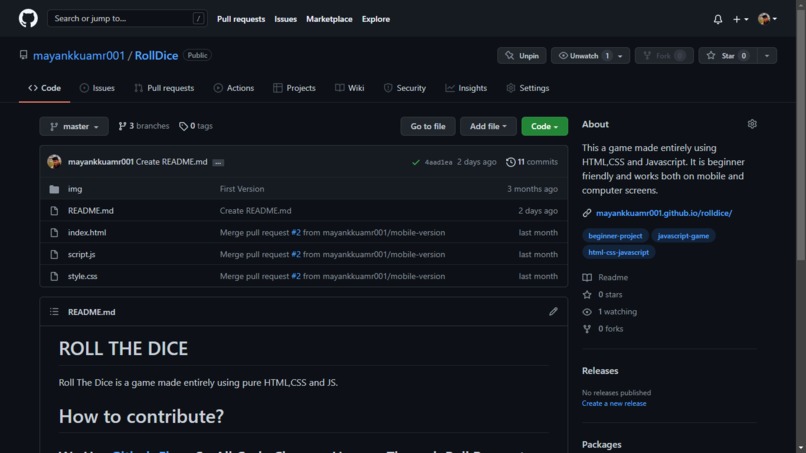Screen dimensions: 806x453
Task: Click the file icon beside index.html
Action: pos(54,232)
